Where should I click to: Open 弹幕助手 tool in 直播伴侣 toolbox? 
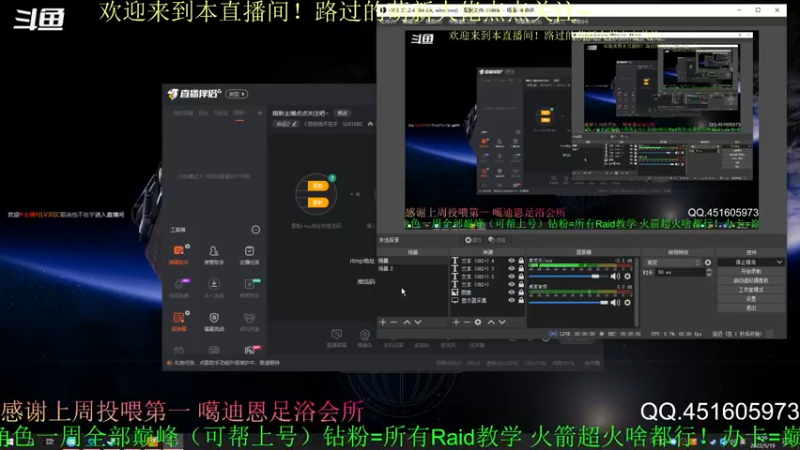179,254
